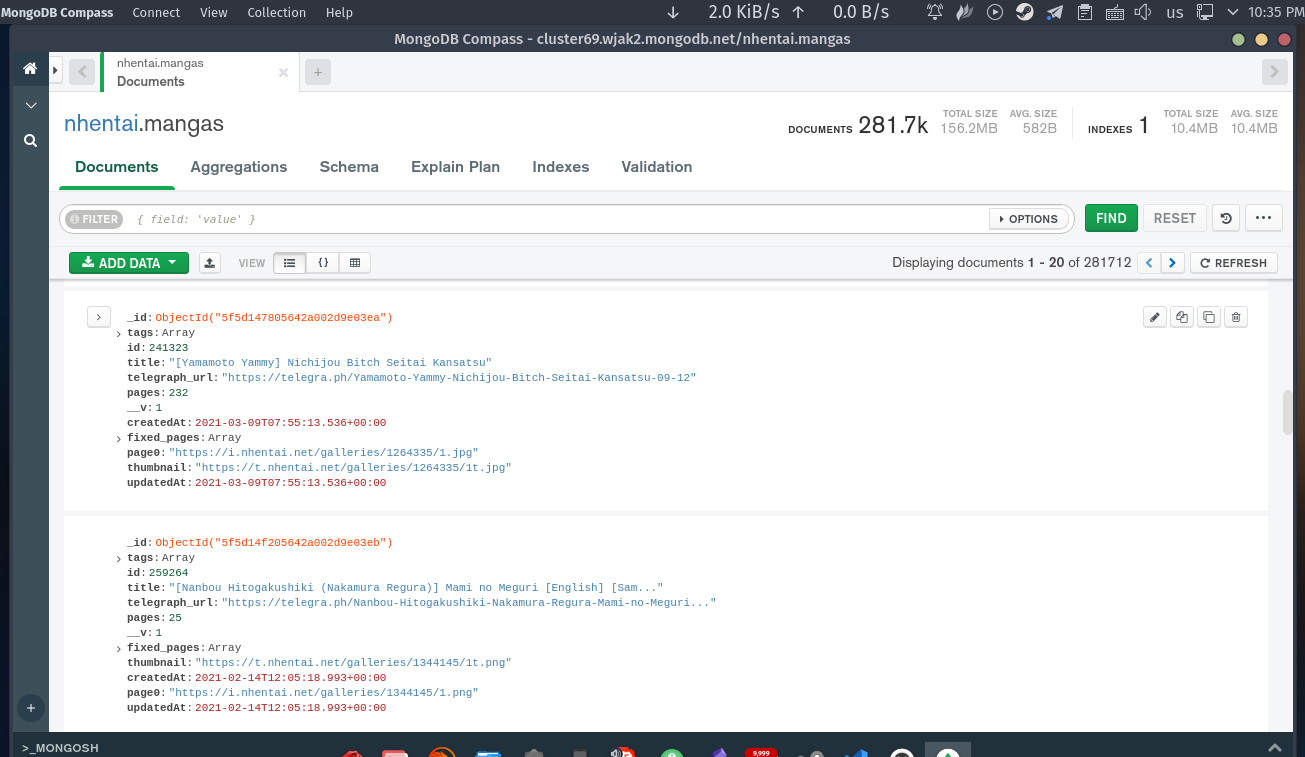Close the nhentai.mangas tab
1305x757 pixels.
(283, 72)
